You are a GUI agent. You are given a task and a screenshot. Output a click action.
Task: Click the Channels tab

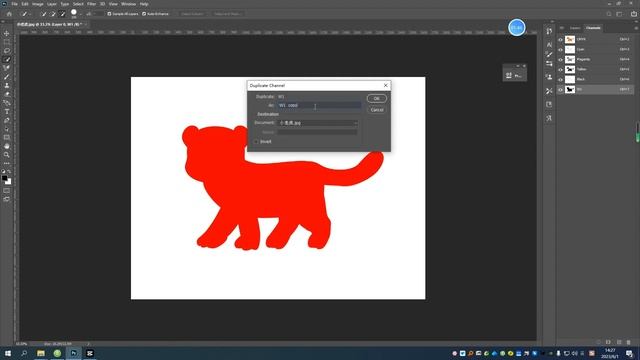[x=593, y=28]
